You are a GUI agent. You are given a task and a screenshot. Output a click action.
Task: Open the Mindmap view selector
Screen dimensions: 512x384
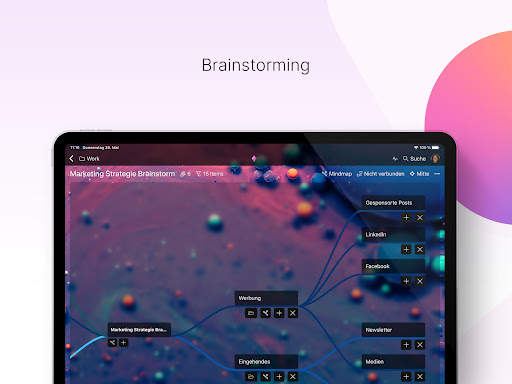337,174
